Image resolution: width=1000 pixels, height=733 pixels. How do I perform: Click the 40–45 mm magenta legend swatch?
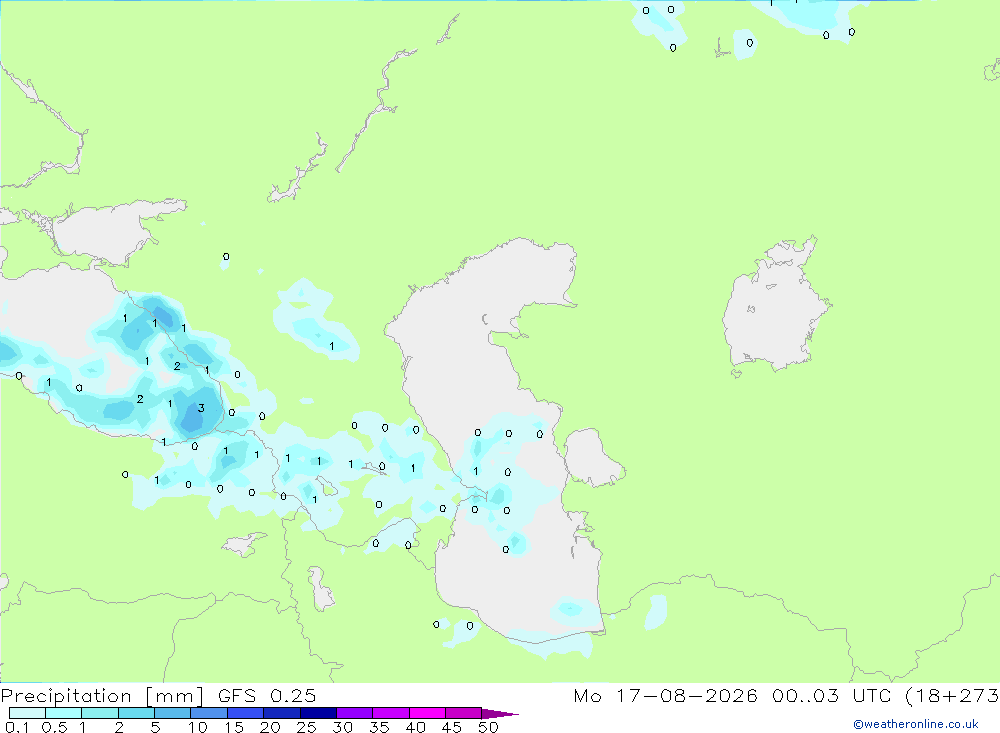click(427, 713)
